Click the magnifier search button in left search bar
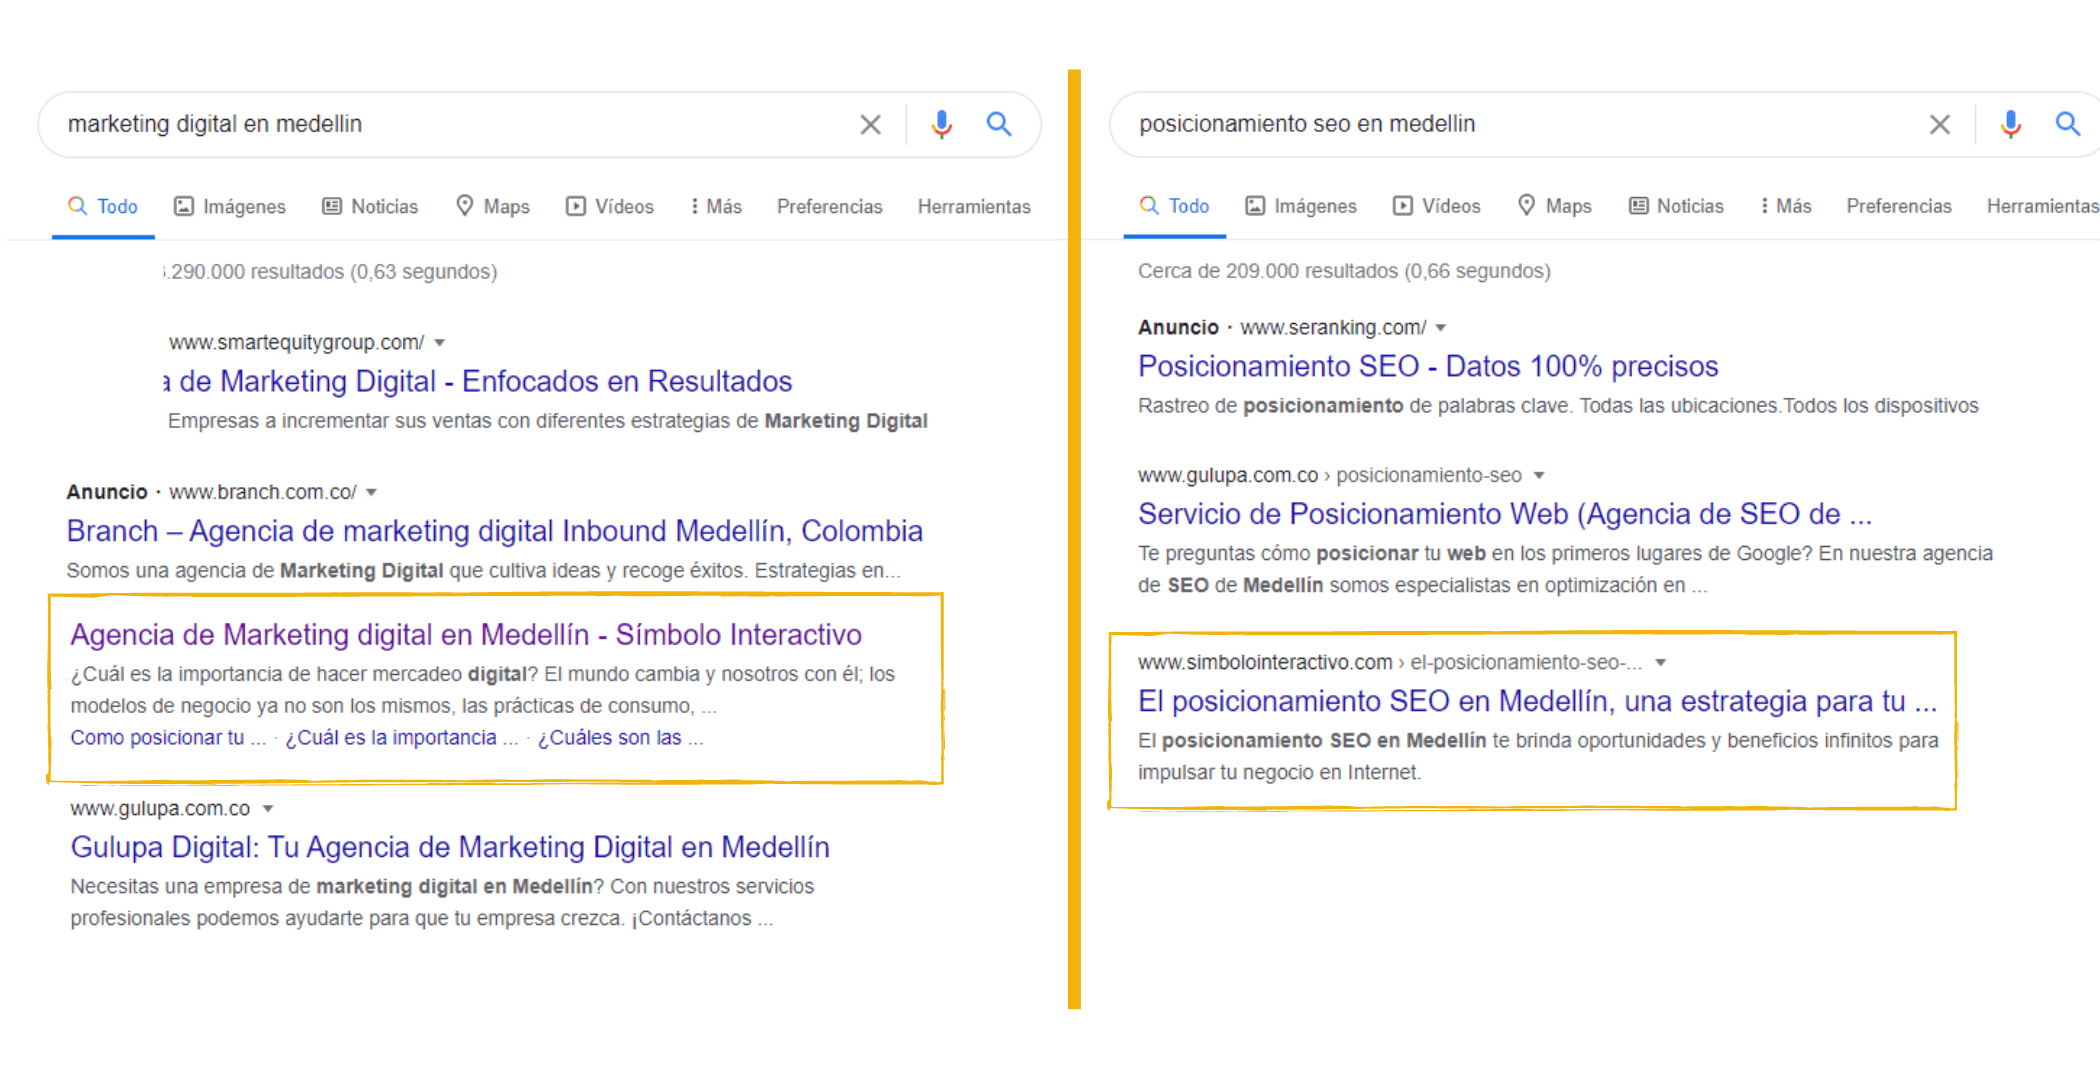This screenshot has width=2100, height=1080. [999, 124]
